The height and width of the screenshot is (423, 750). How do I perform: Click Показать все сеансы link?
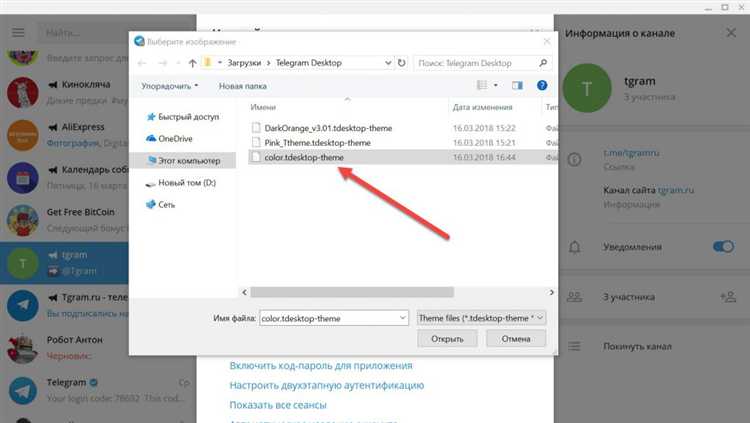278,405
